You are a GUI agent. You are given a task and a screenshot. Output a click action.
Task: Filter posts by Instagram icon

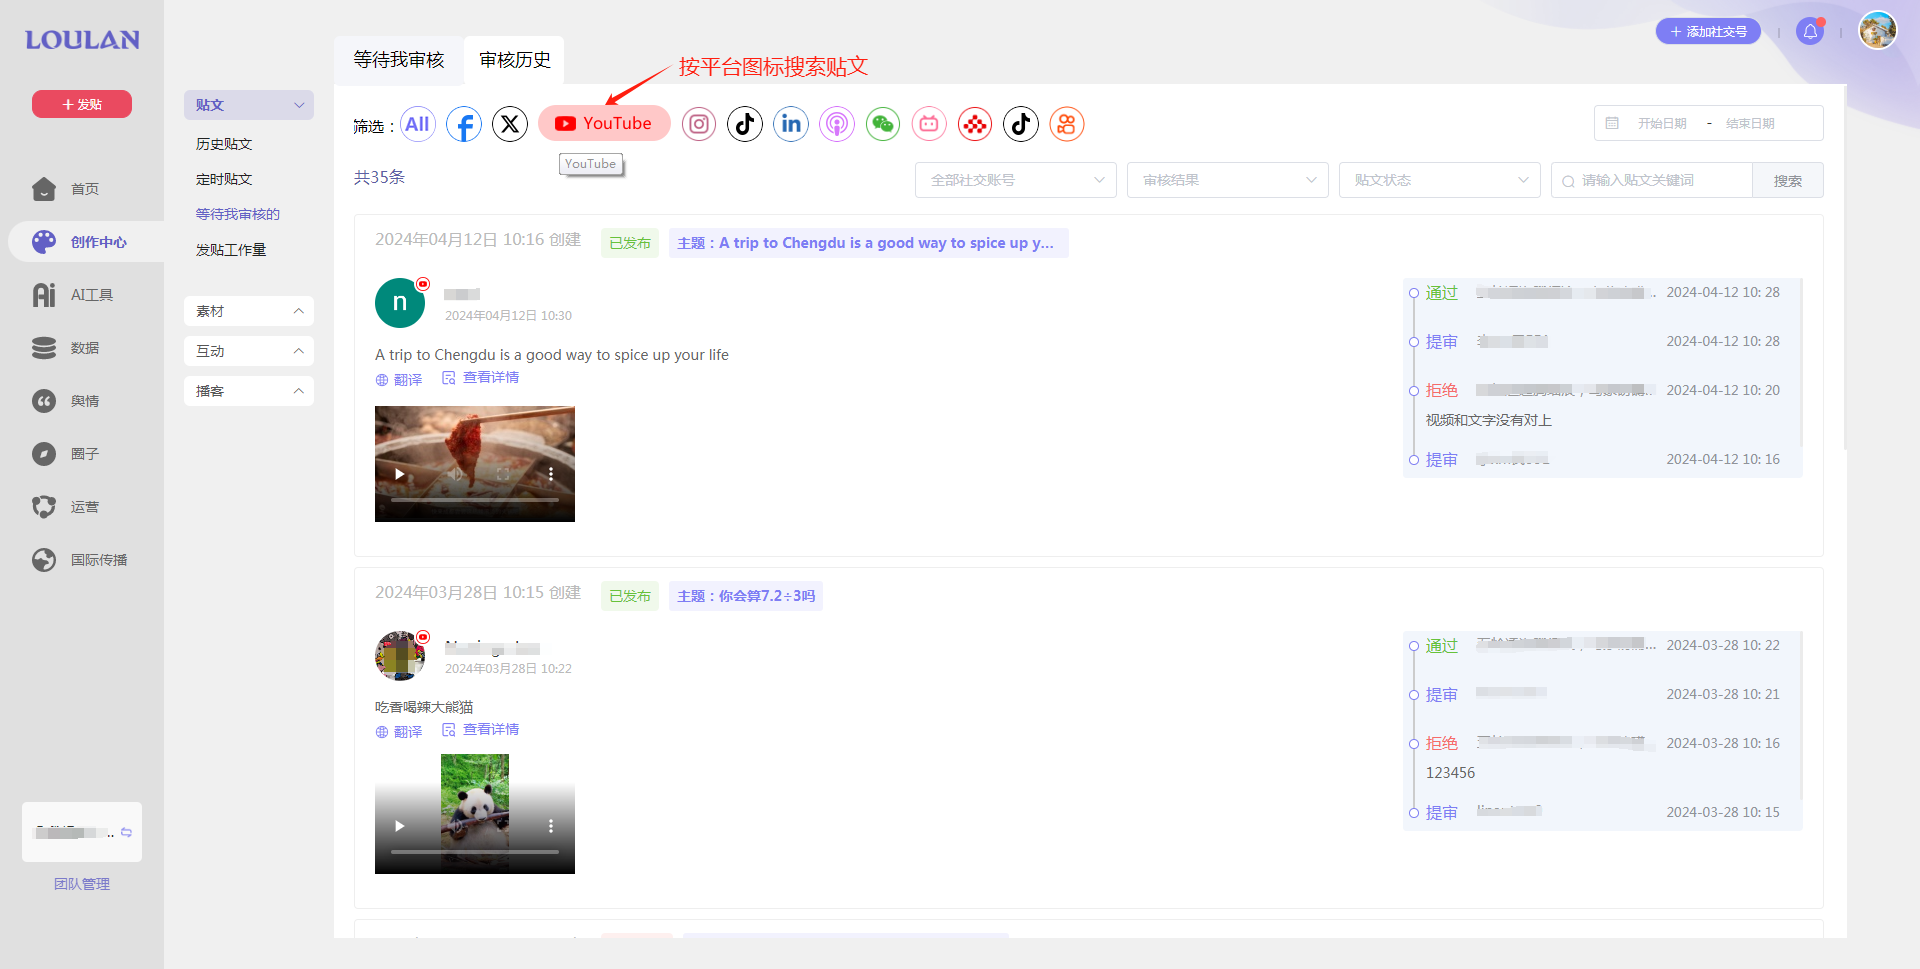[x=699, y=124]
